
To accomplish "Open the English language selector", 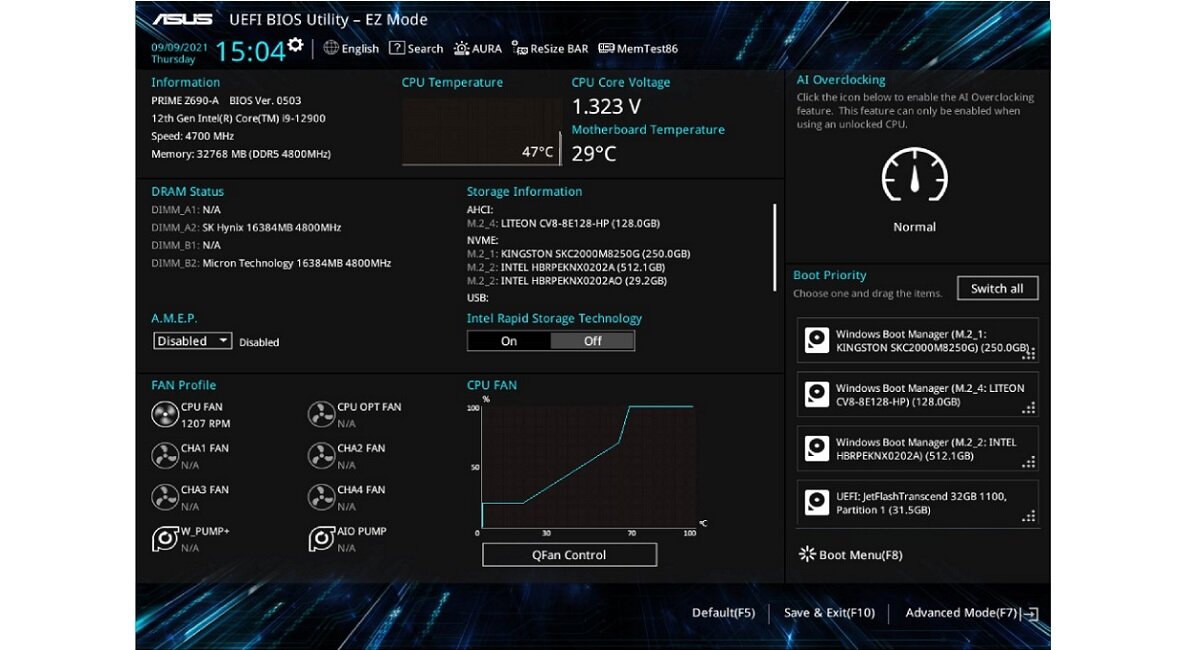I will 352,48.
